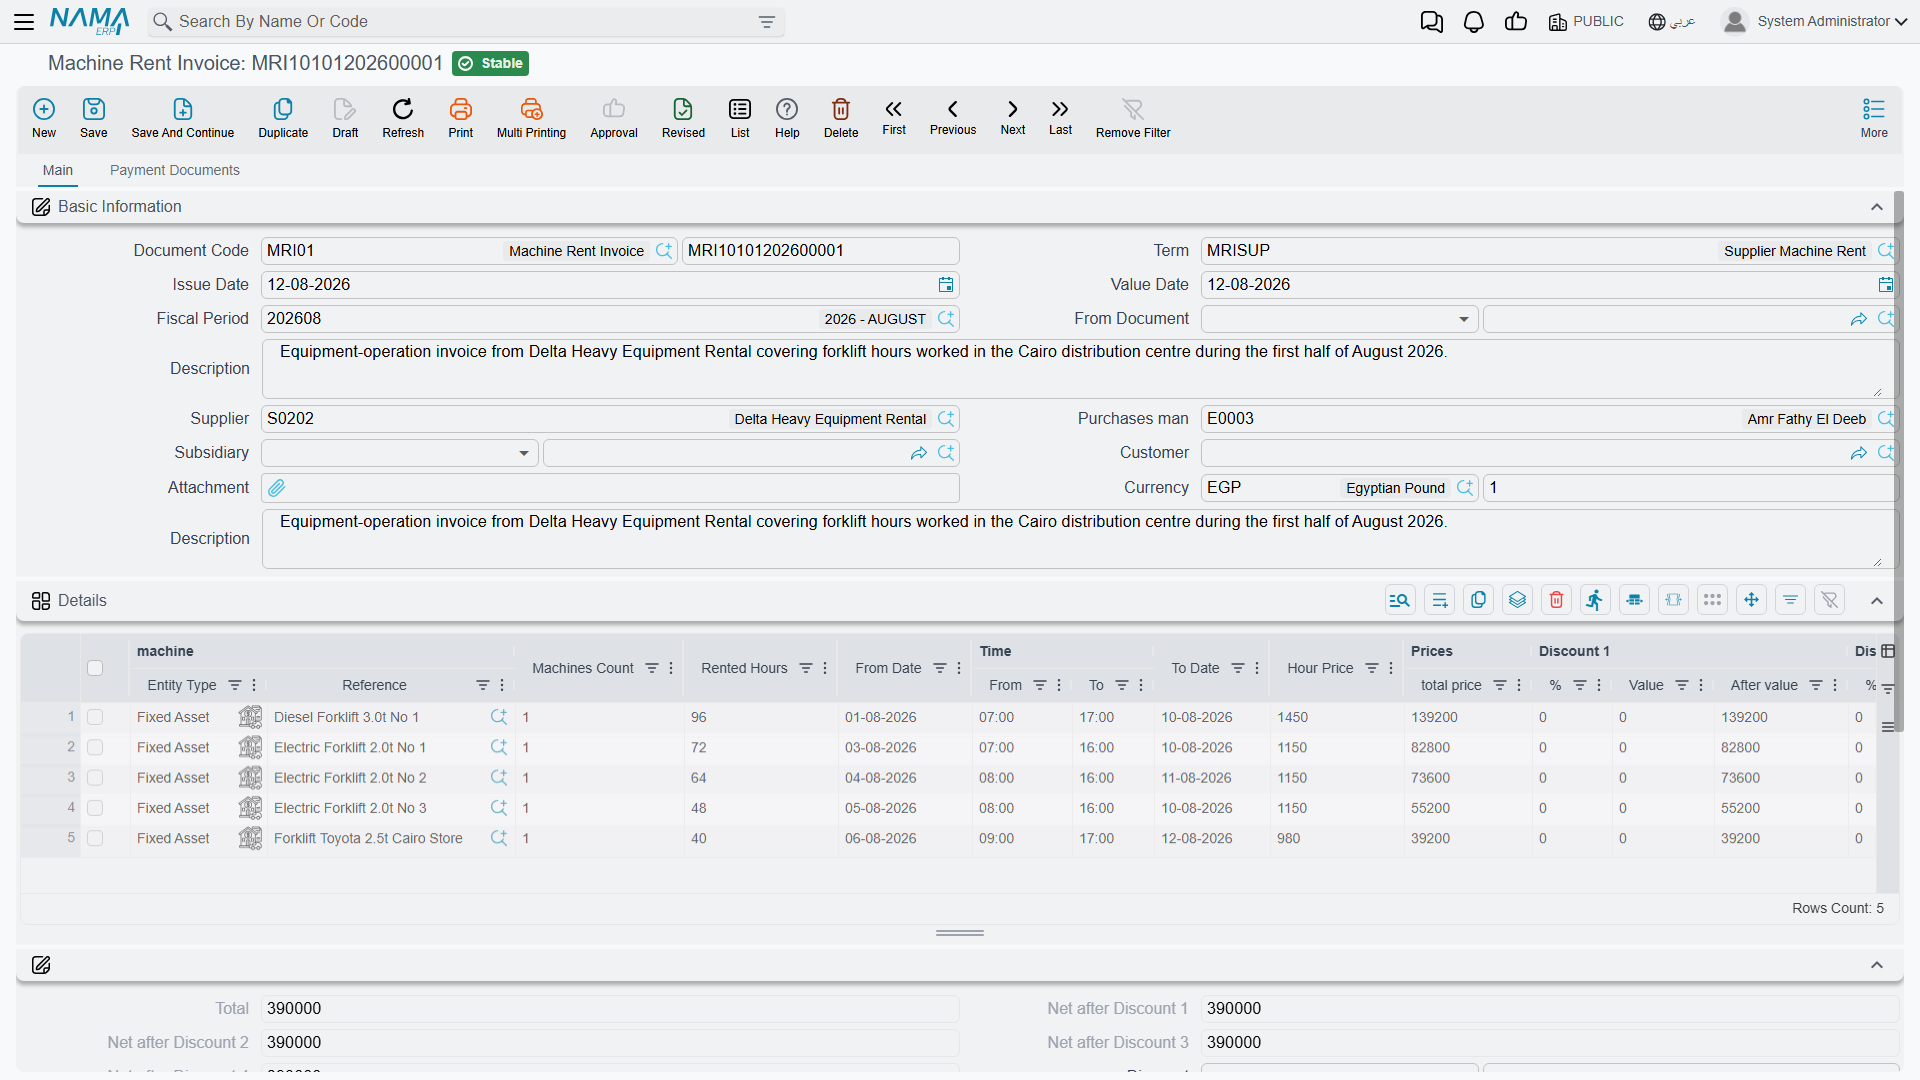Viewport: 1920px width, 1080px height.
Task: Open Issue Date calendar picker
Action: click(946, 285)
